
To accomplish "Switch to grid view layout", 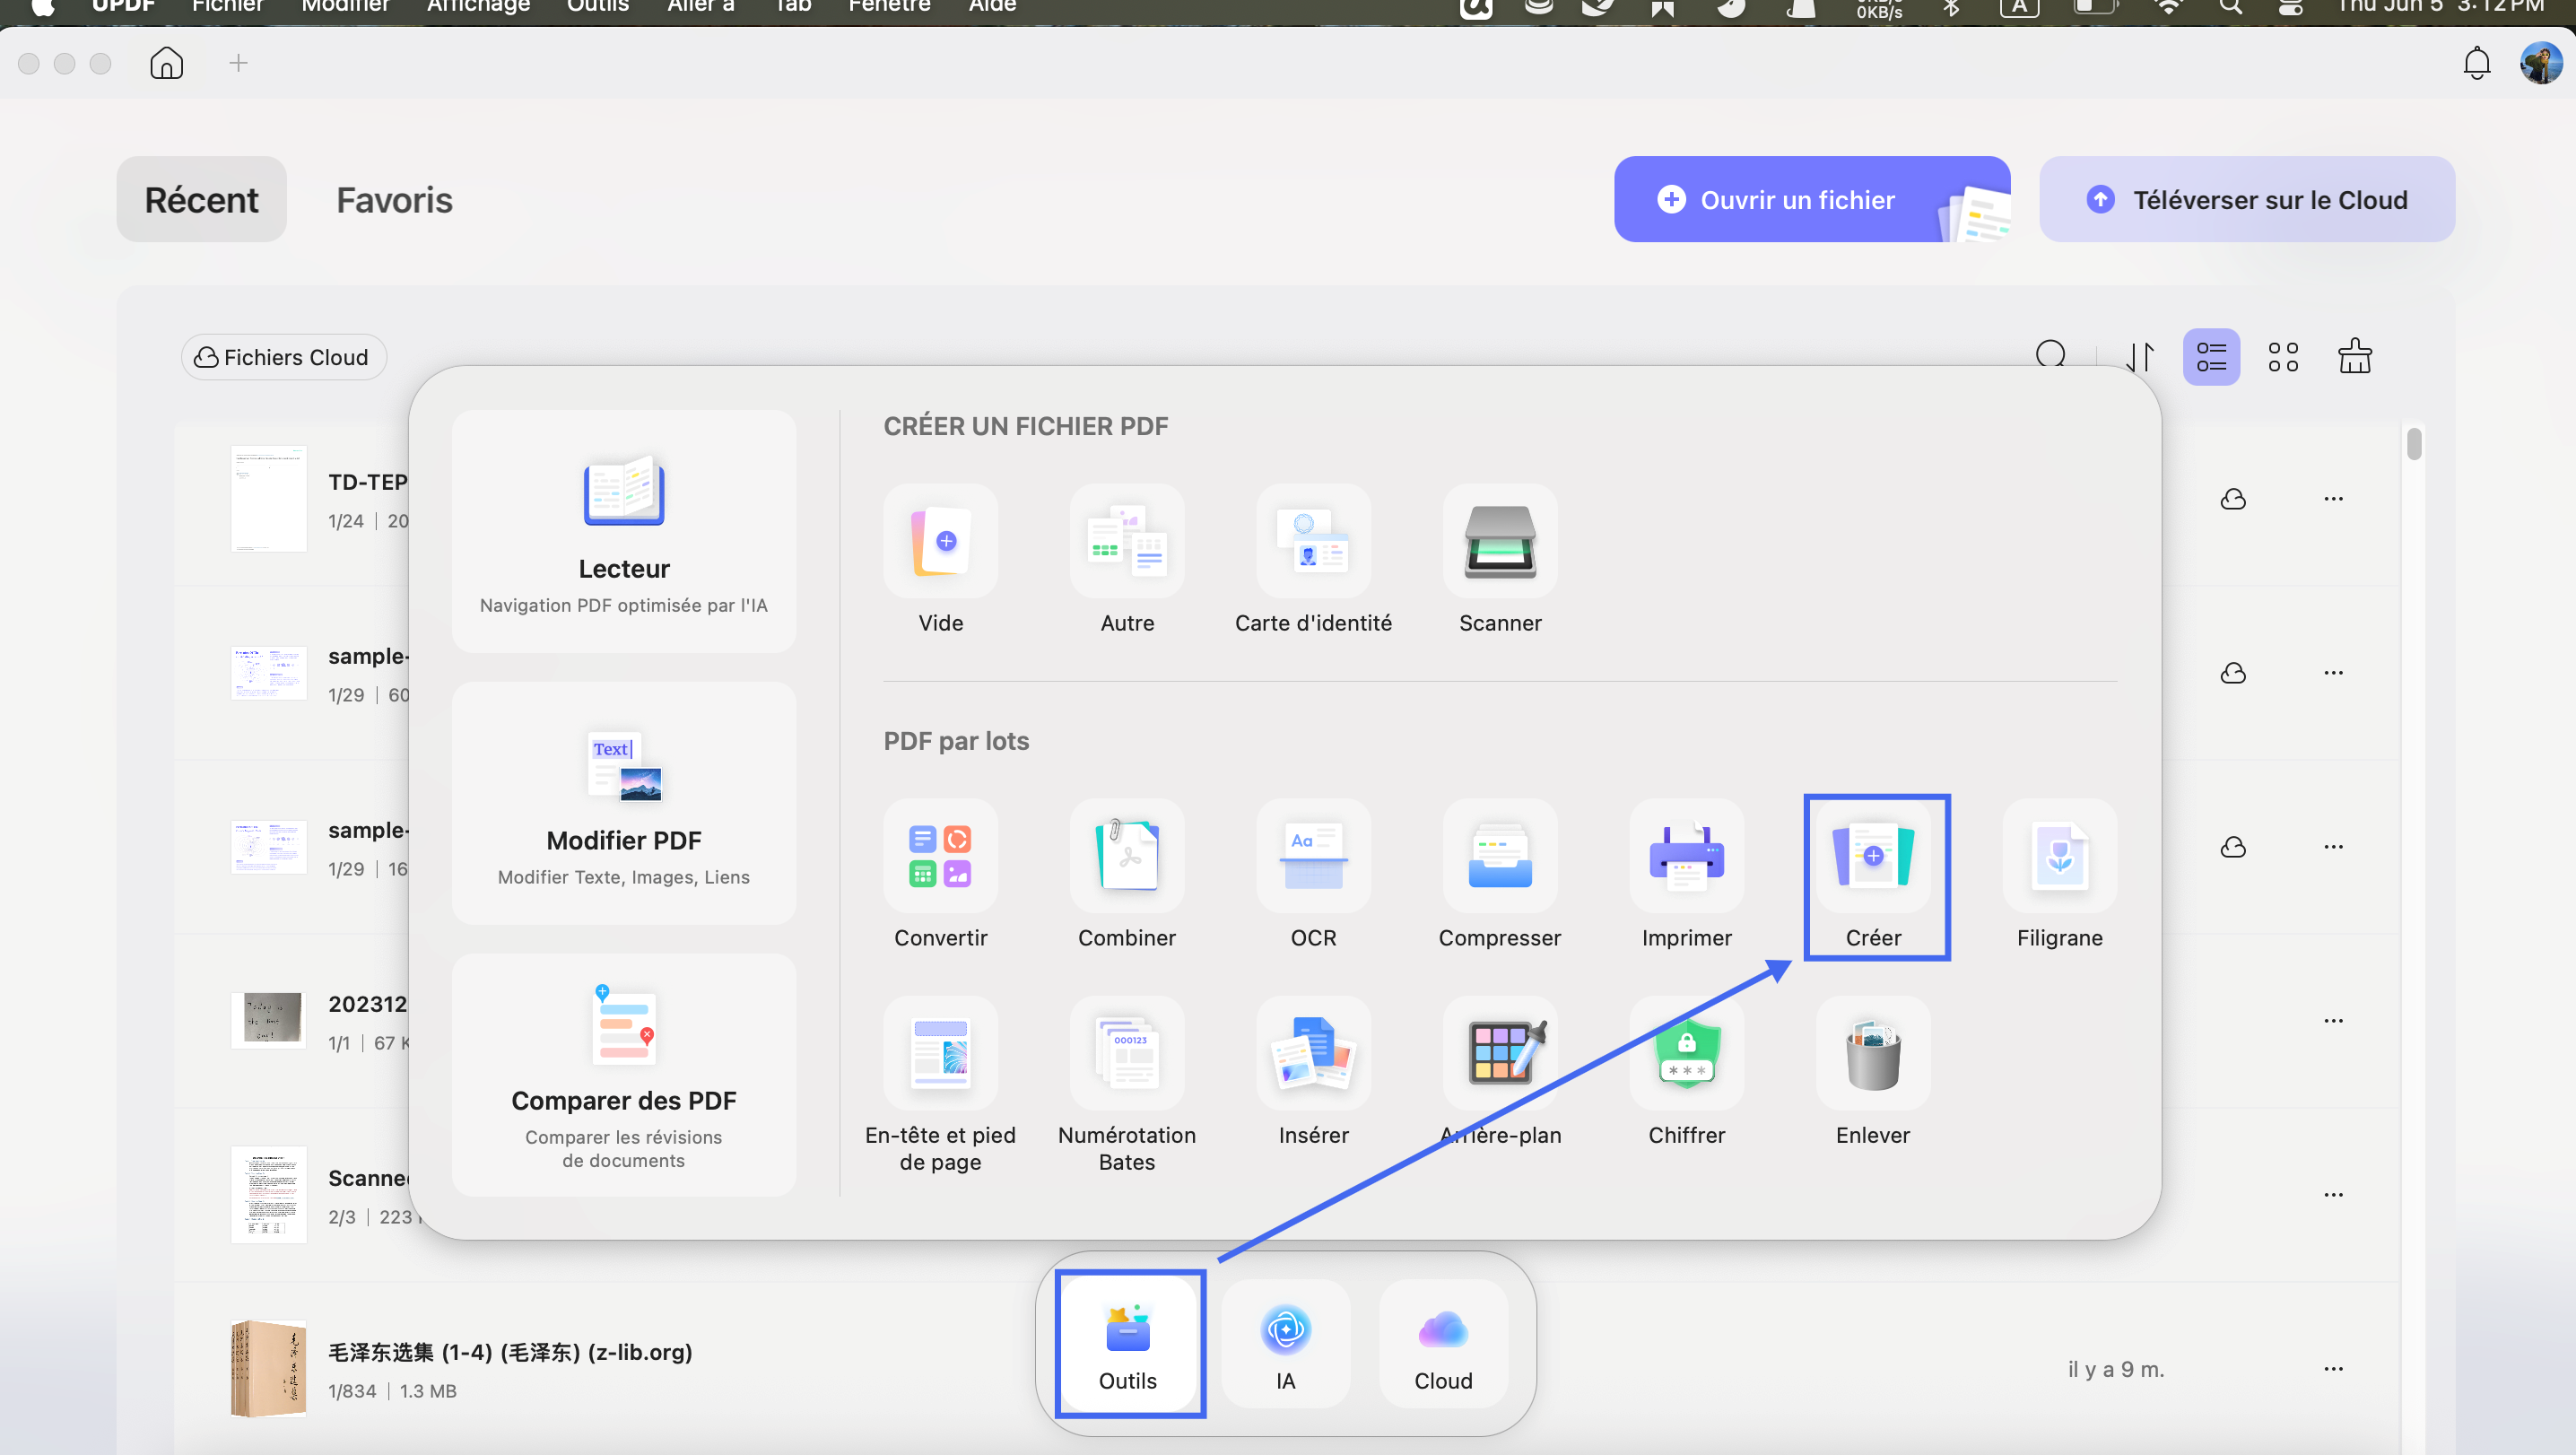I will click(2283, 357).
